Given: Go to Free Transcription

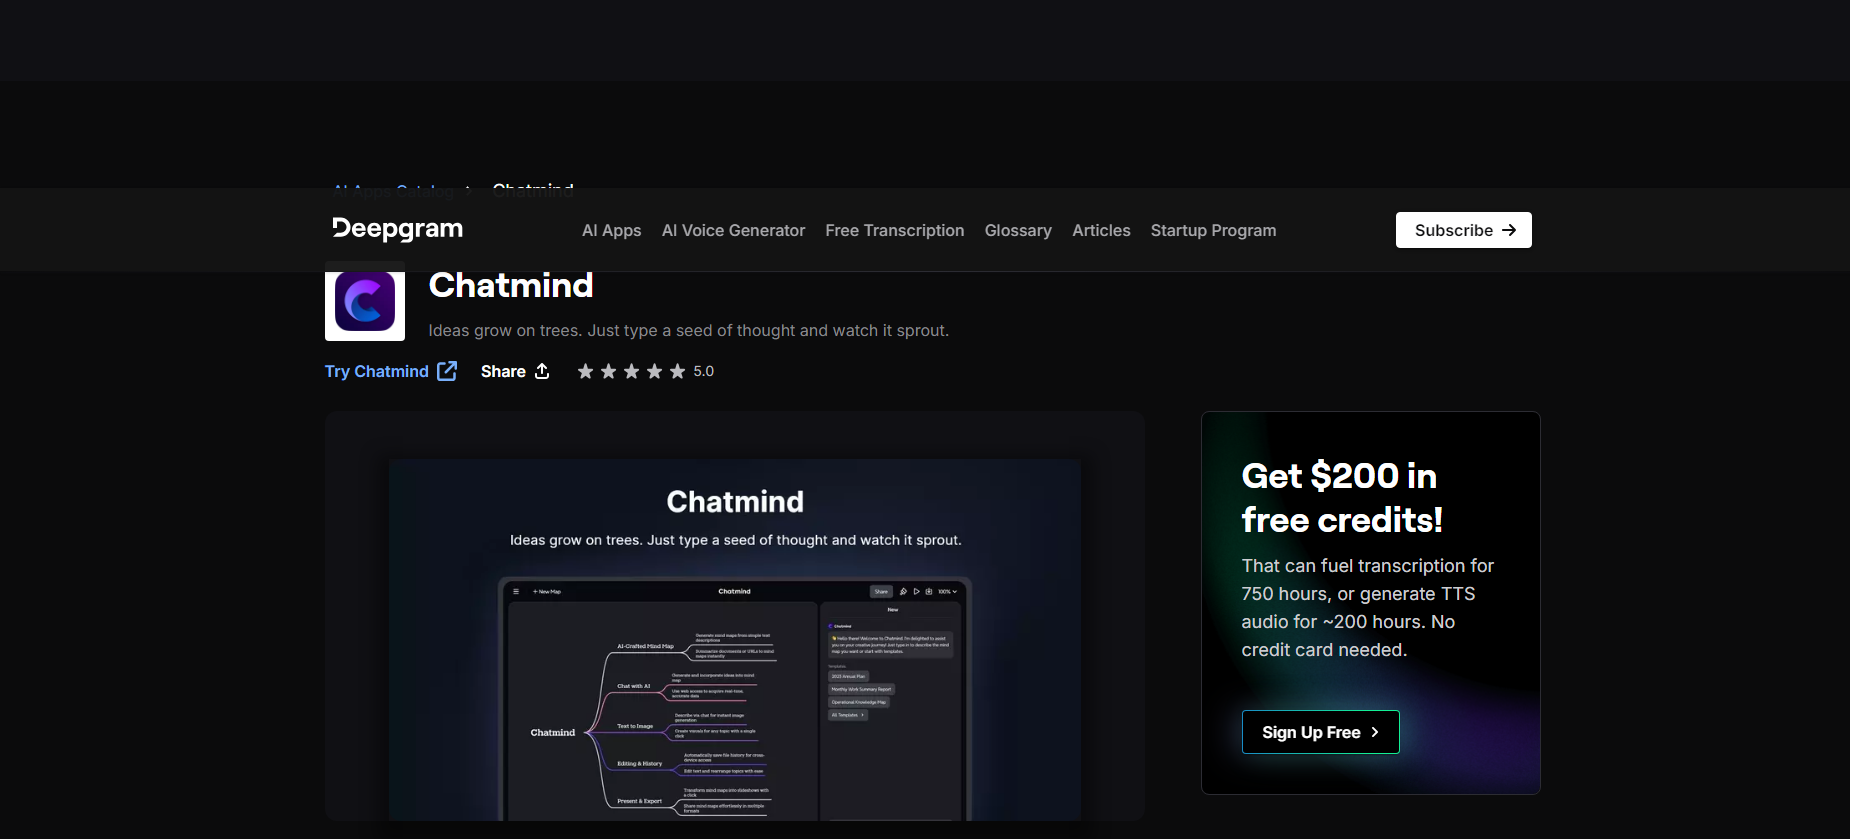Looking at the screenshot, I should 894,230.
